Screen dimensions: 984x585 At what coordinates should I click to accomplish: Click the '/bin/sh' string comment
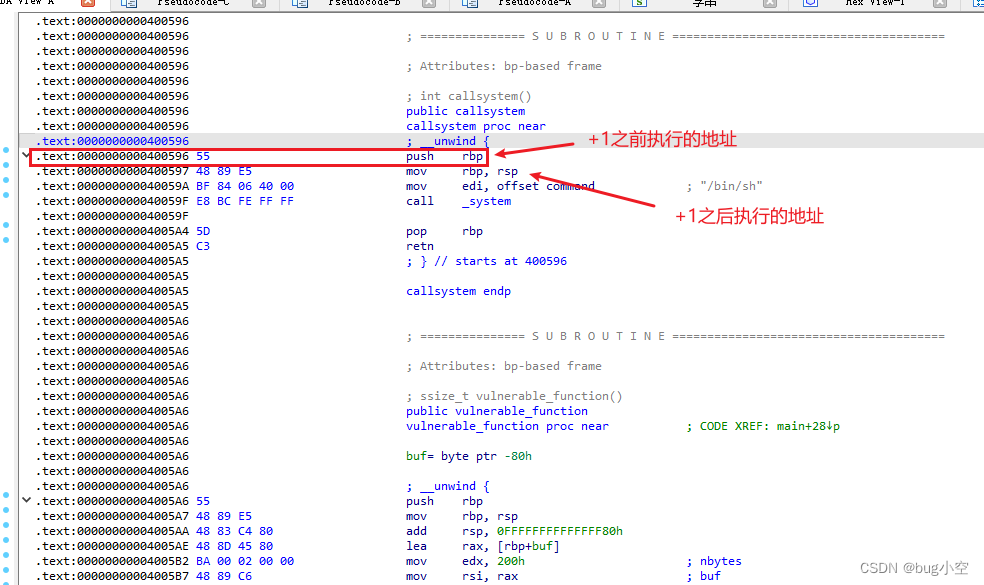point(725,186)
